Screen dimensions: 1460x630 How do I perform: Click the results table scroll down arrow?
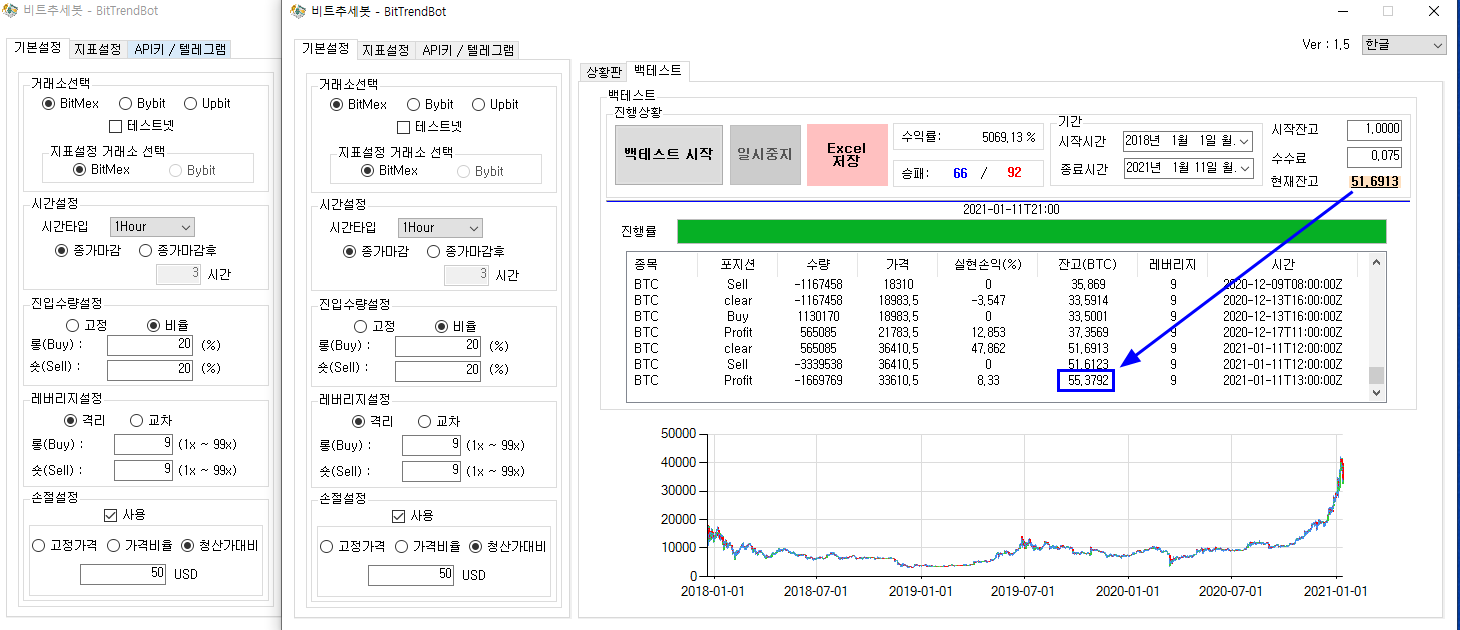1377,393
